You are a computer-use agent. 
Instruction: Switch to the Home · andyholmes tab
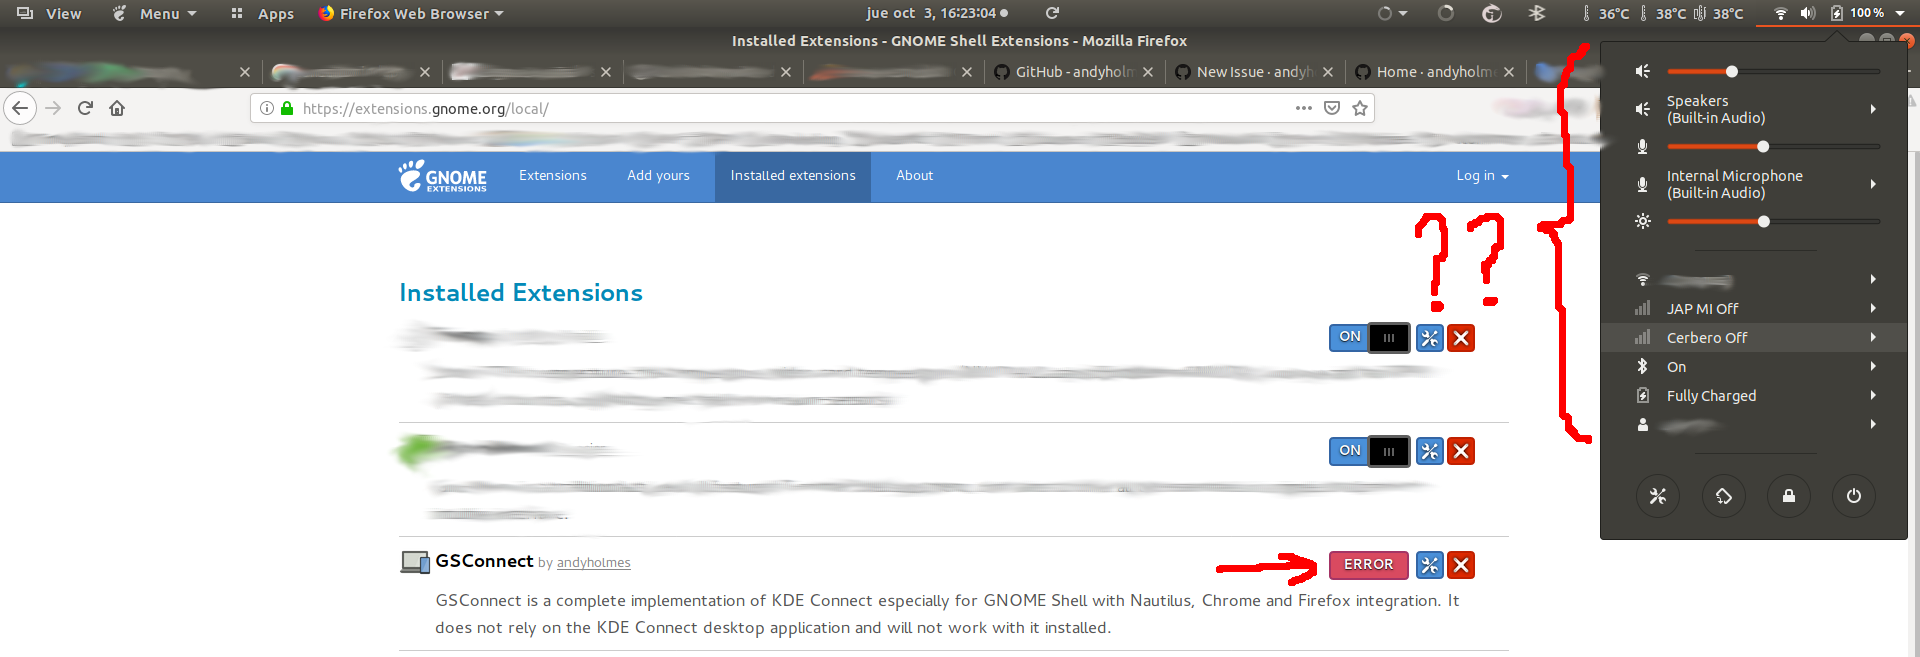(1435, 72)
